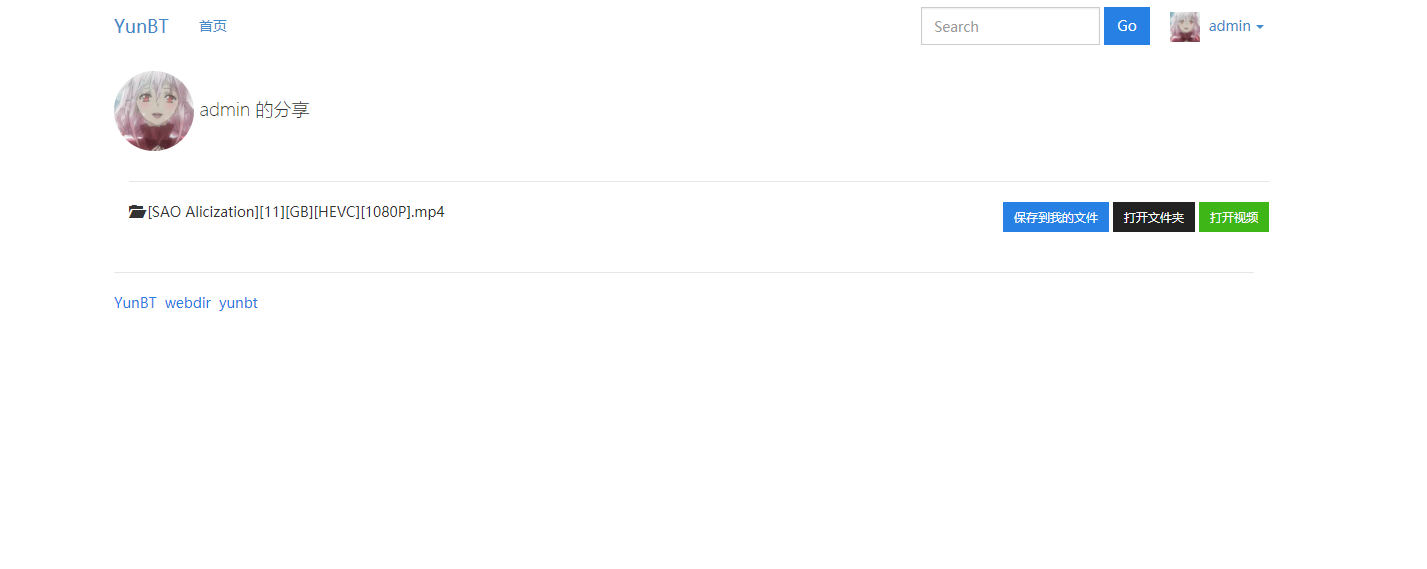Focus the Search input field

[x=1010, y=26]
